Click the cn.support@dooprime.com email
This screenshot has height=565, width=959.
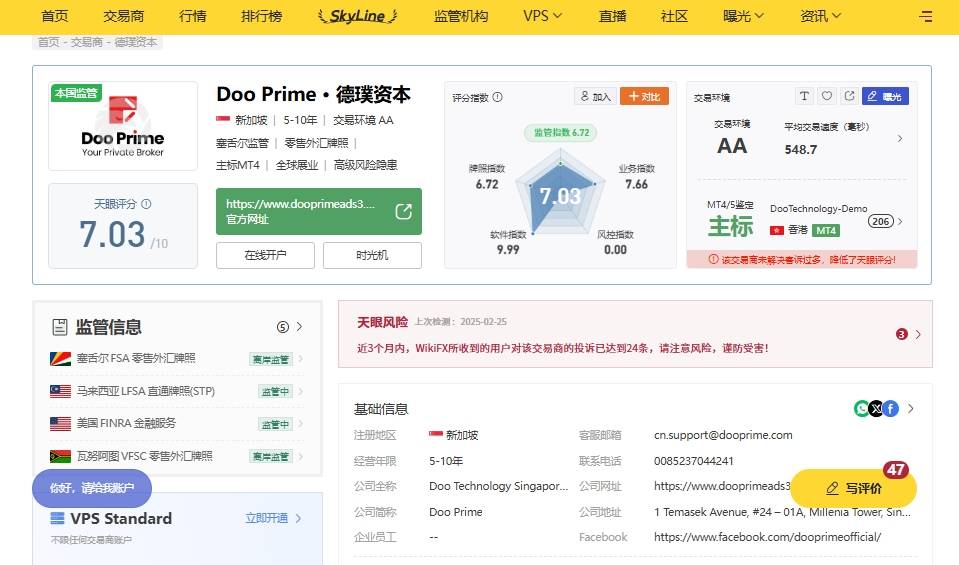(723, 435)
